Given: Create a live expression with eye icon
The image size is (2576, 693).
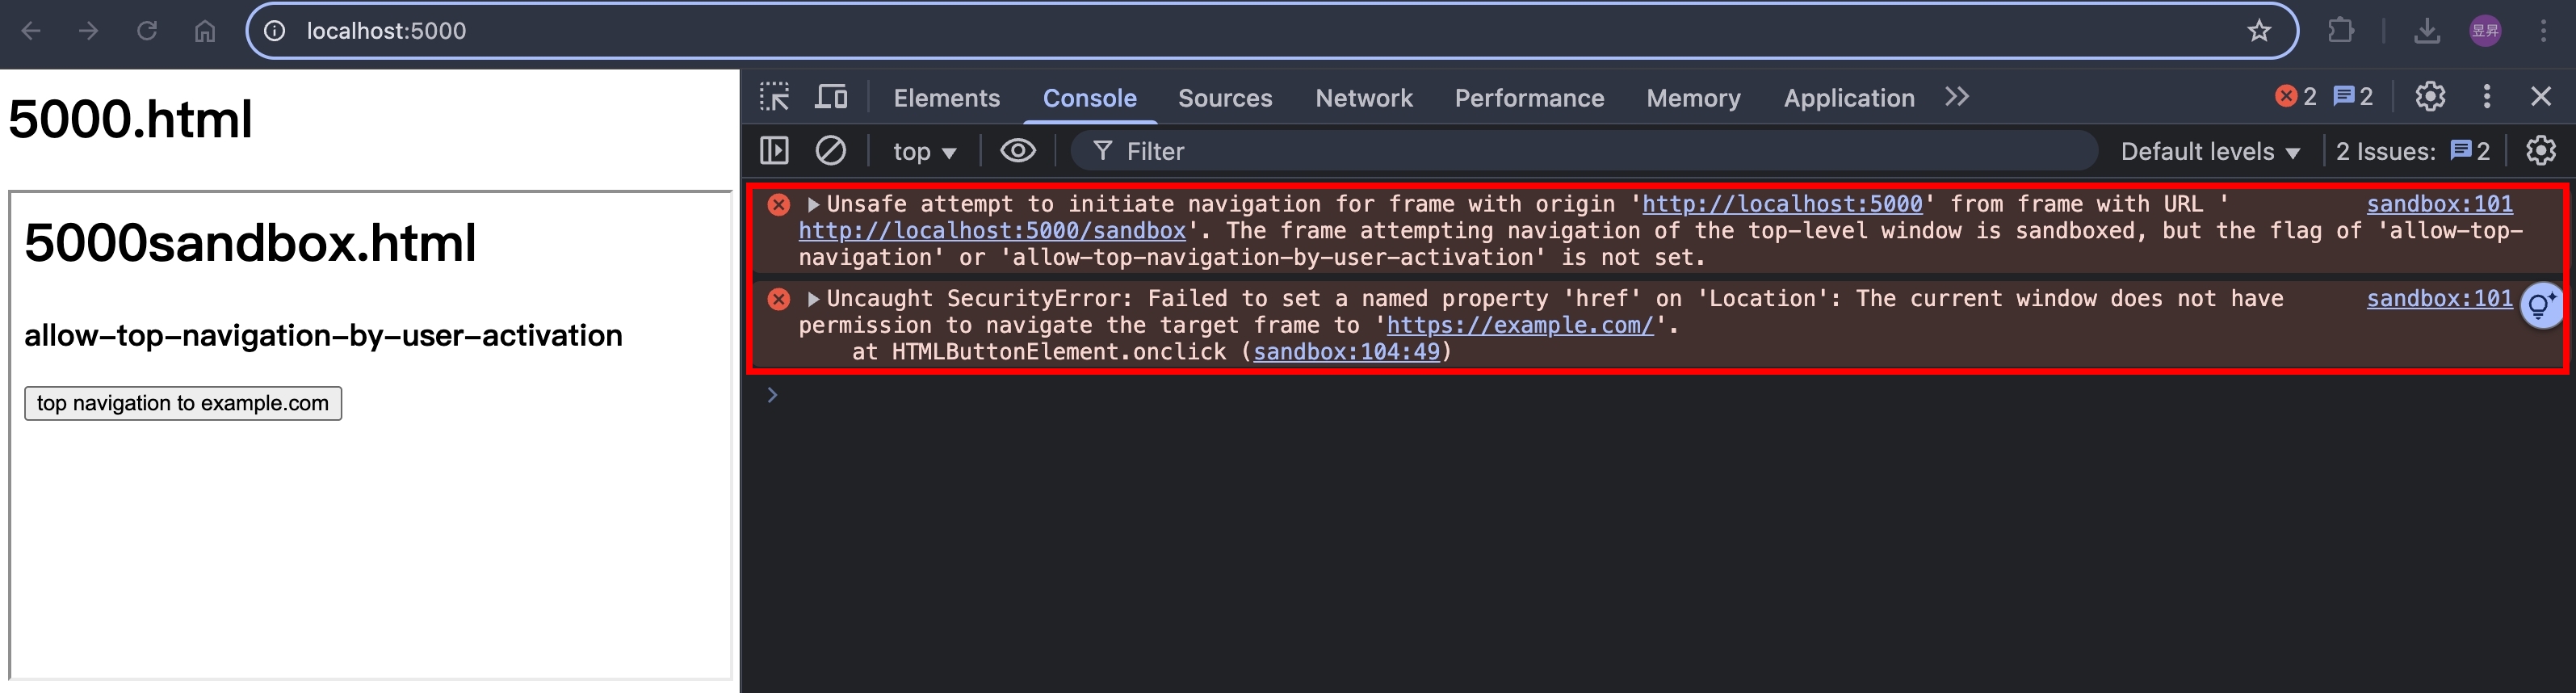Looking at the screenshot, I should [x=1018, y=151].
